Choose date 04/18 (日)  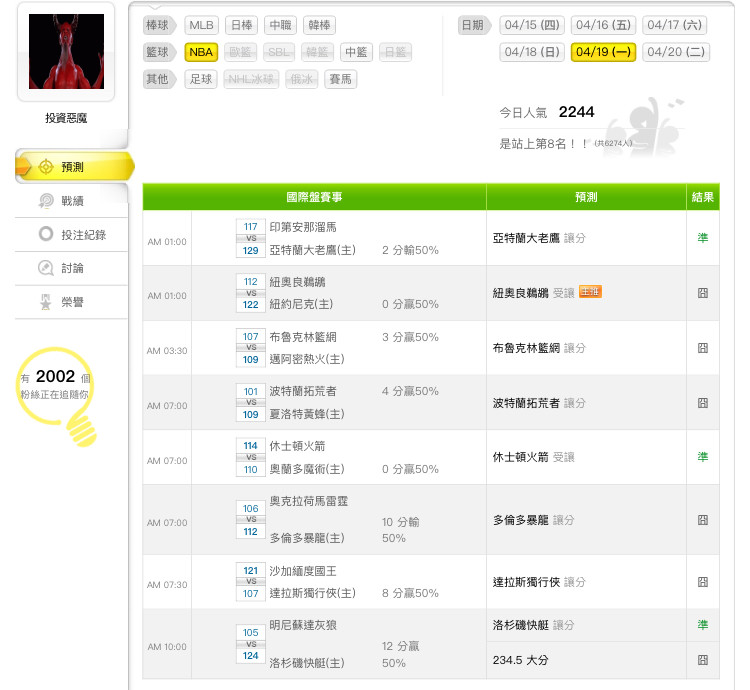click(x=532, y=52)
